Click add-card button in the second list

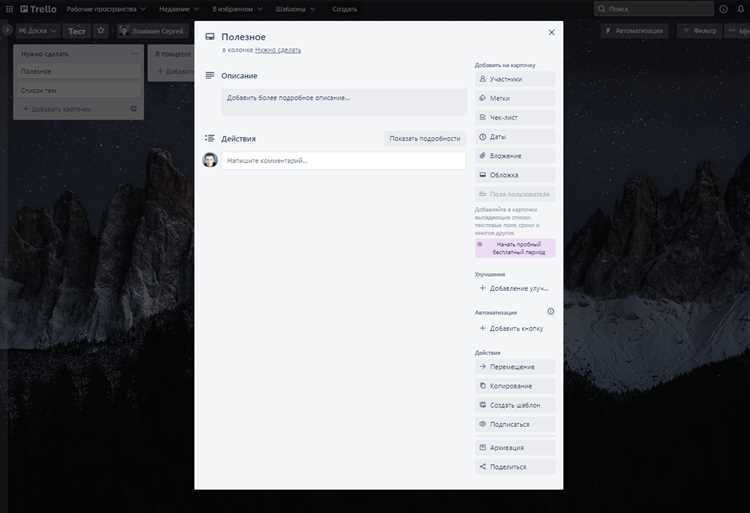pyautogui.click(x=175, y=71)
